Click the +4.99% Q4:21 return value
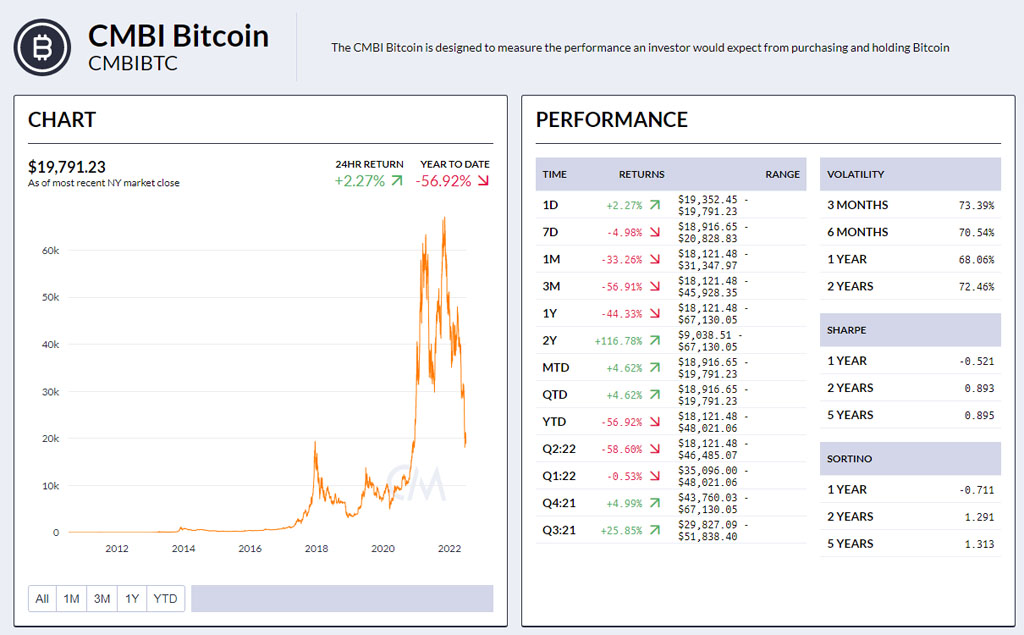The height and width of the screenshot is (635, 1024). coord(624,504)
